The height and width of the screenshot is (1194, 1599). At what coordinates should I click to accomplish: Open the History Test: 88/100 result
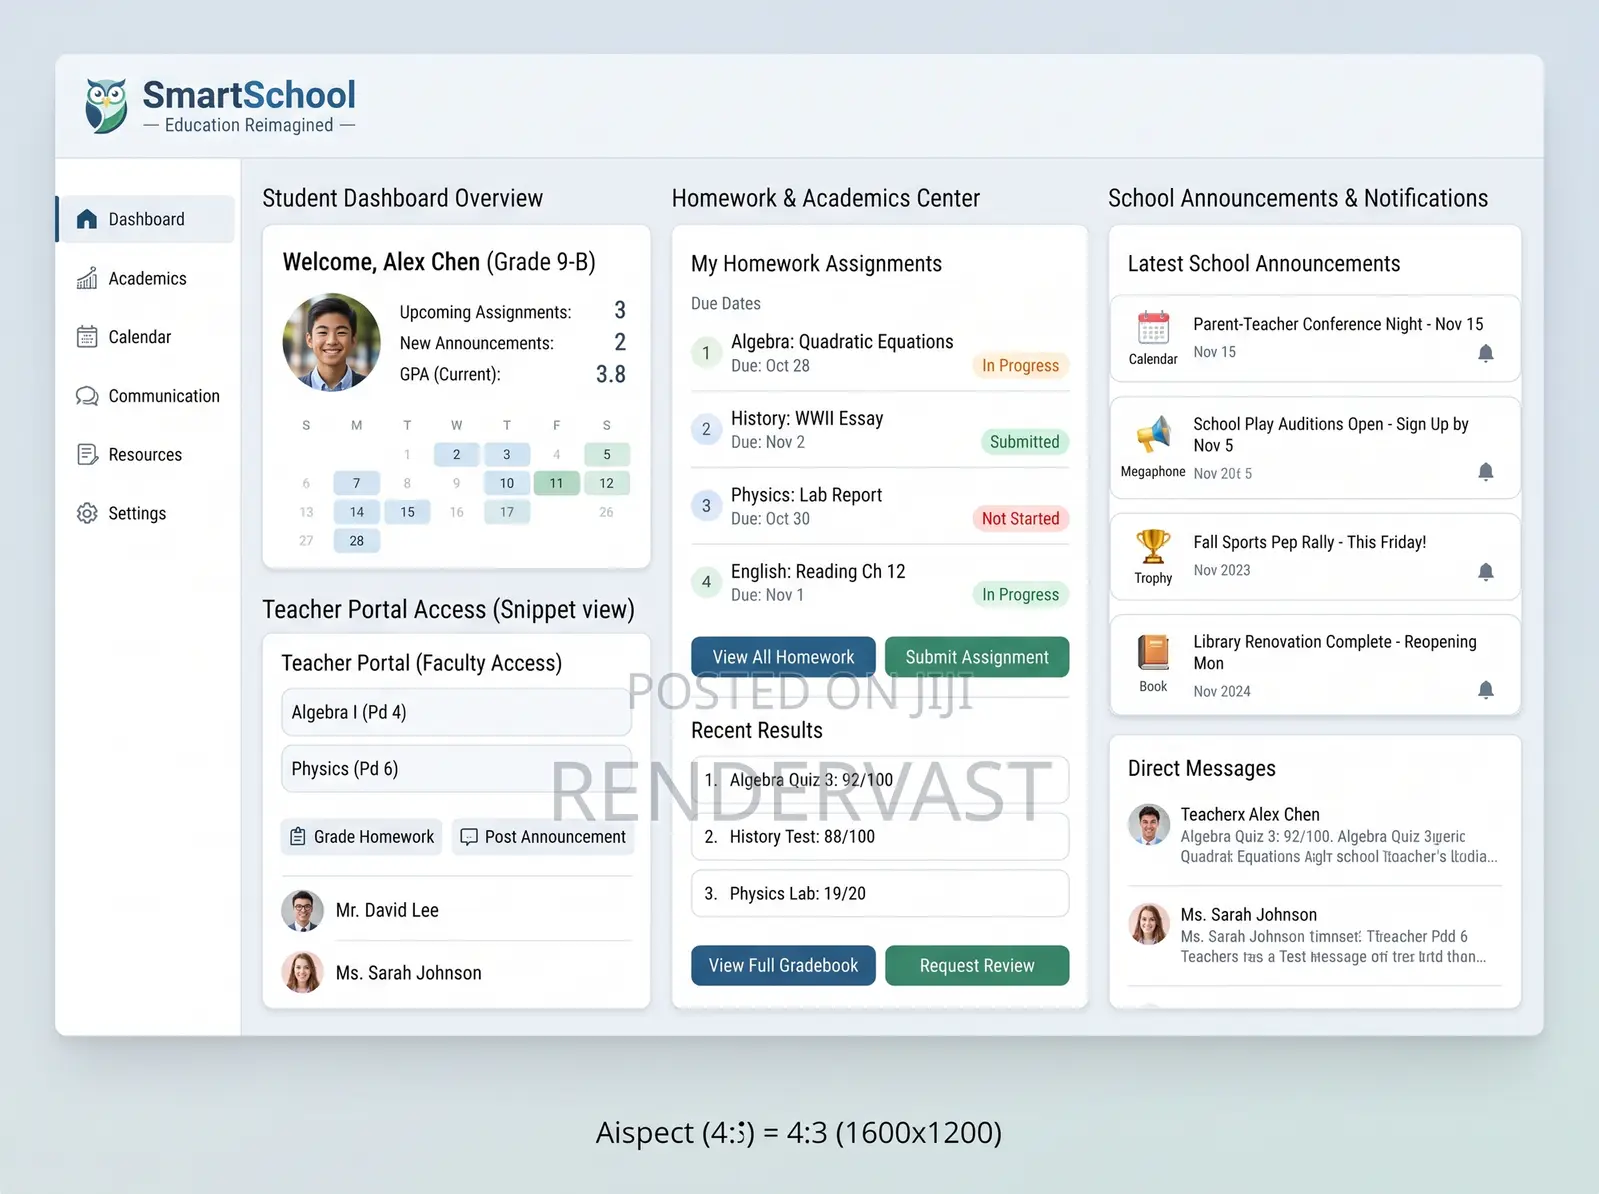coord(880,837)
